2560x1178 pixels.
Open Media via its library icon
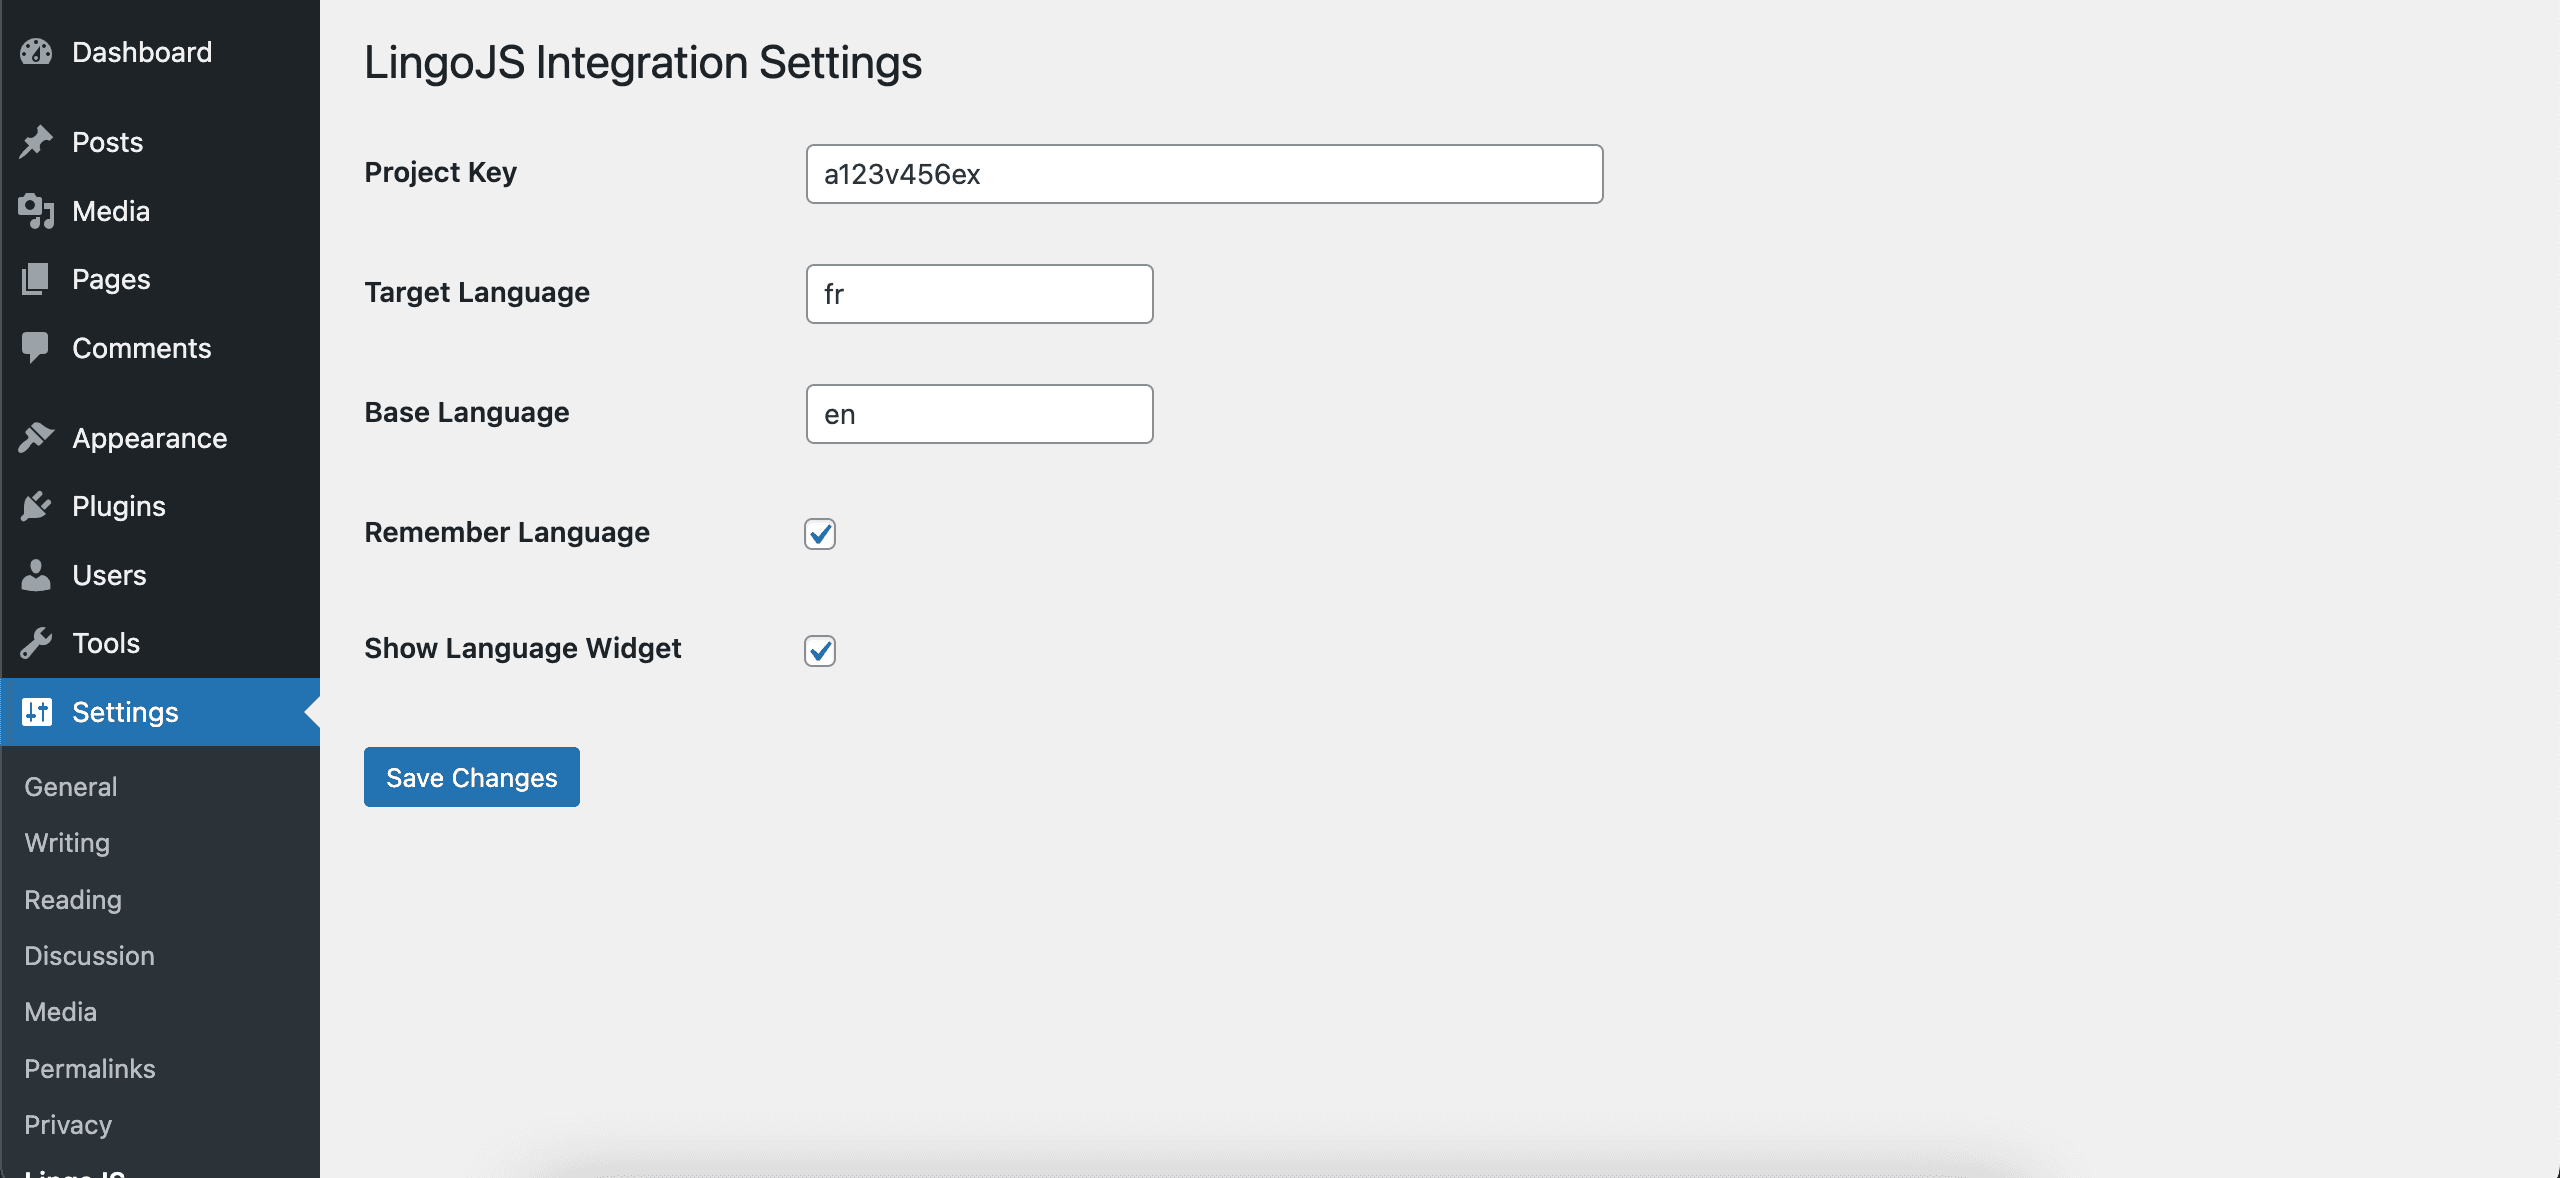point(36,211)
